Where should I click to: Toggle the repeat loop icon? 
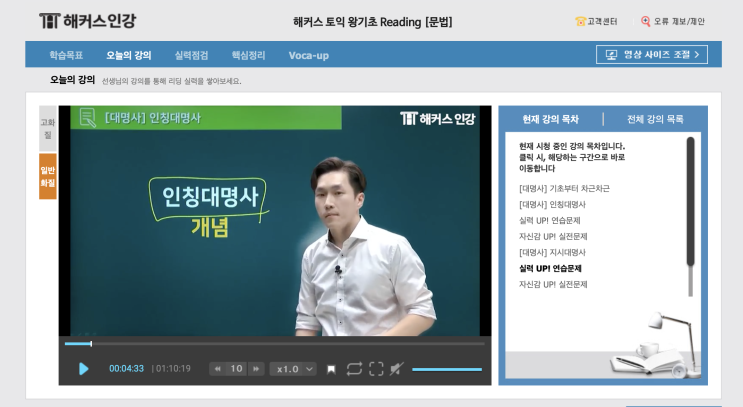click(354, 369)
